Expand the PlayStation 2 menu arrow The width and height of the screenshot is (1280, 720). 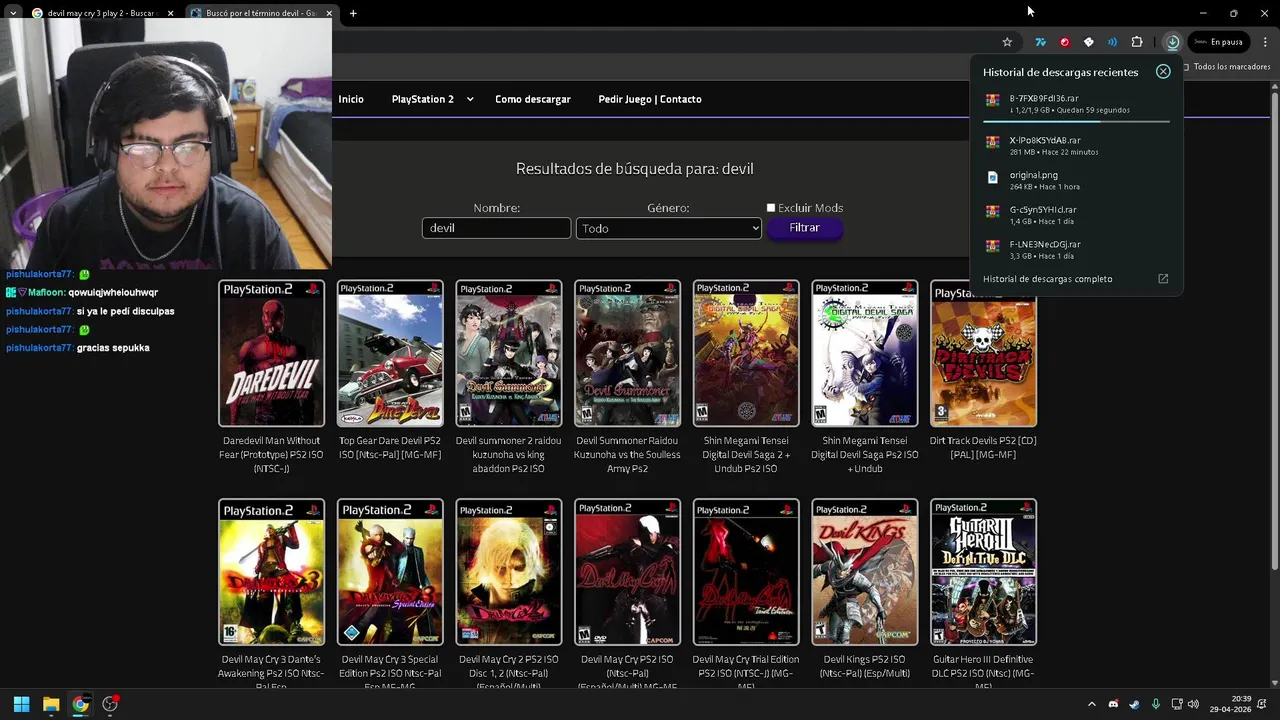pyautogui.click(x=470, y=99)
